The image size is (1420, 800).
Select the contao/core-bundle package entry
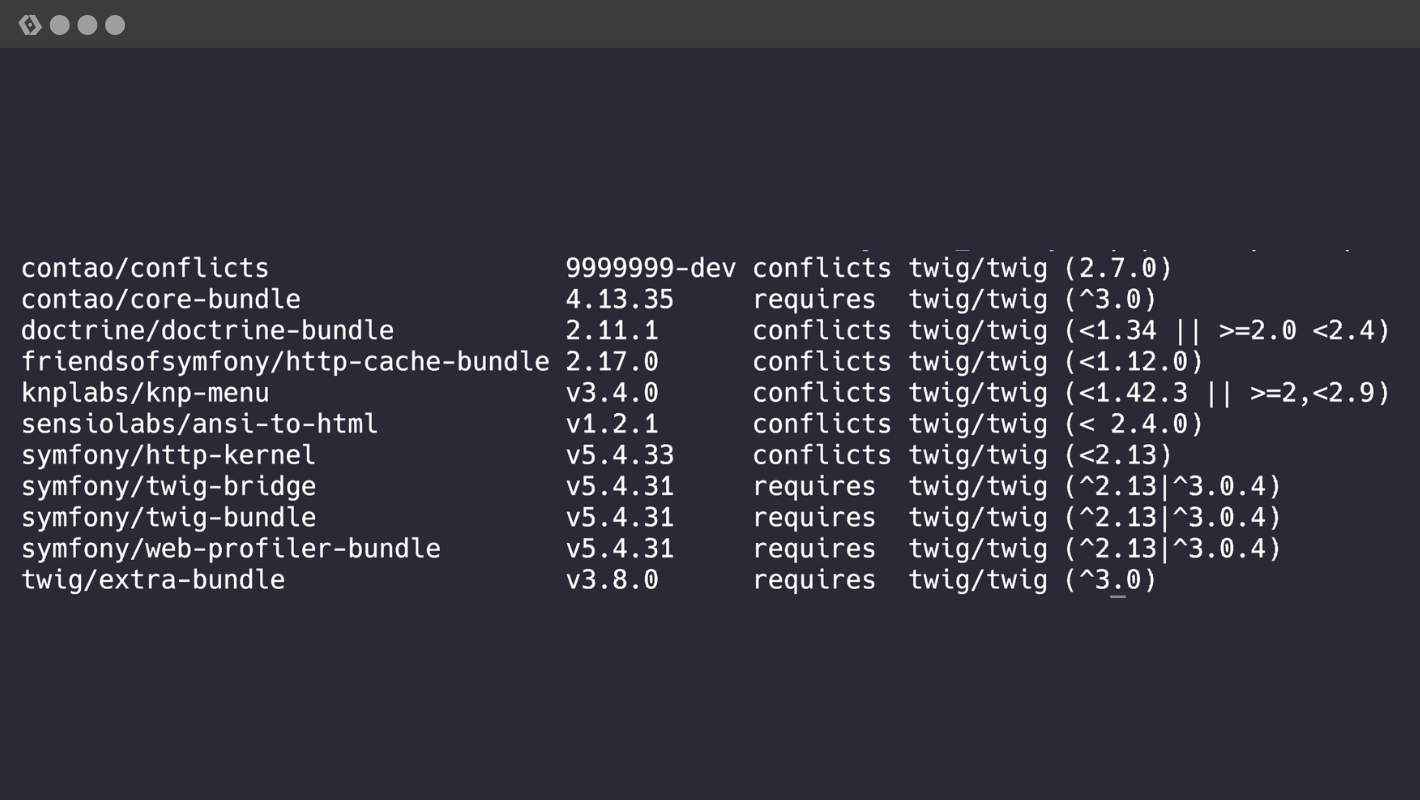(160, 298)
